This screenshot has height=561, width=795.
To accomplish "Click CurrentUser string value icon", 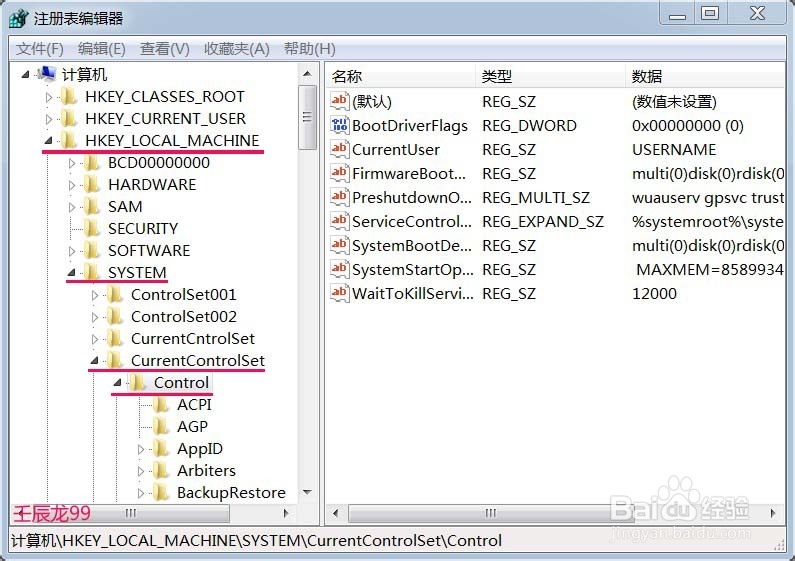I will pos(339,149).
